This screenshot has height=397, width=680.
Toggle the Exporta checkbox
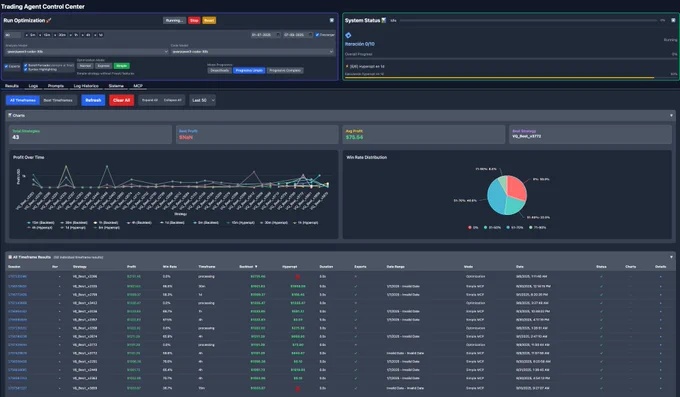click(7, 66)
